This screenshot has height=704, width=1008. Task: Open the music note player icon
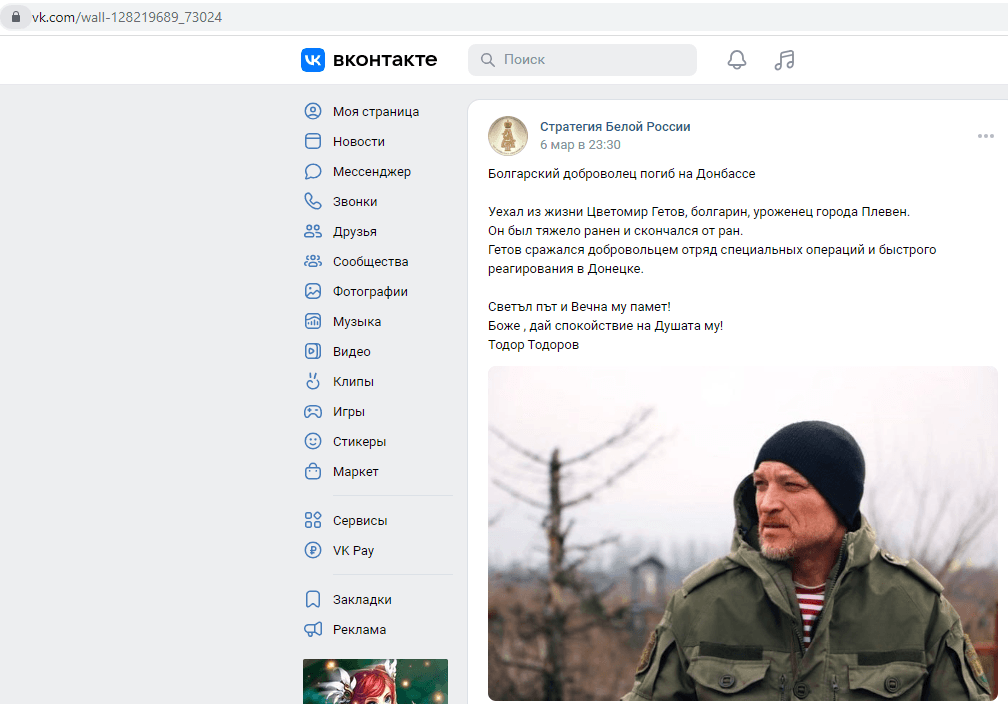784,60
